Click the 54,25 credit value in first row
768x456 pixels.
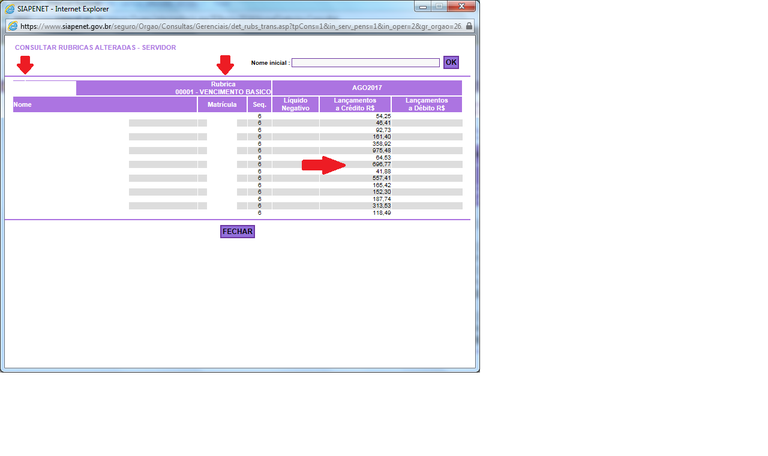point(382,116)
